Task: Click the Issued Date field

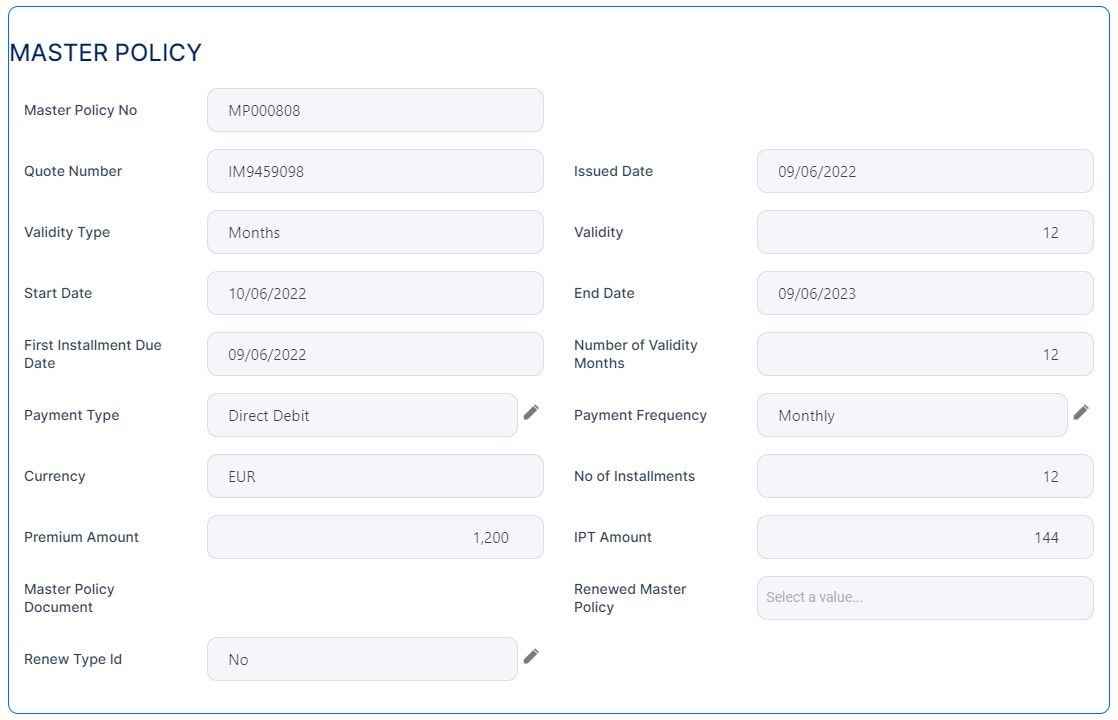Action: pos(924,171)
